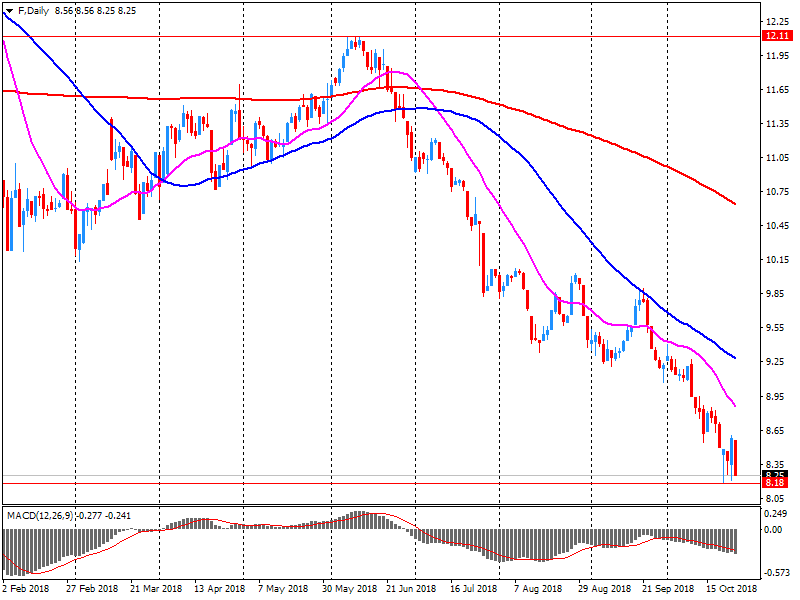Click the MACD(12,26,9) indicator label
Screen dimensions: 800x600
coord(40,516)
